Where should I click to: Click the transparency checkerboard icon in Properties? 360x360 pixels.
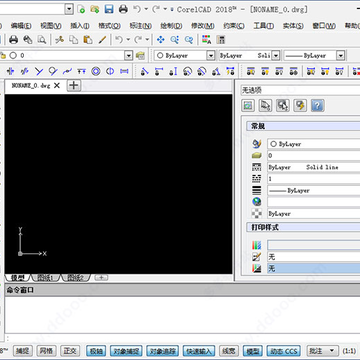click(x=257, y=213)
